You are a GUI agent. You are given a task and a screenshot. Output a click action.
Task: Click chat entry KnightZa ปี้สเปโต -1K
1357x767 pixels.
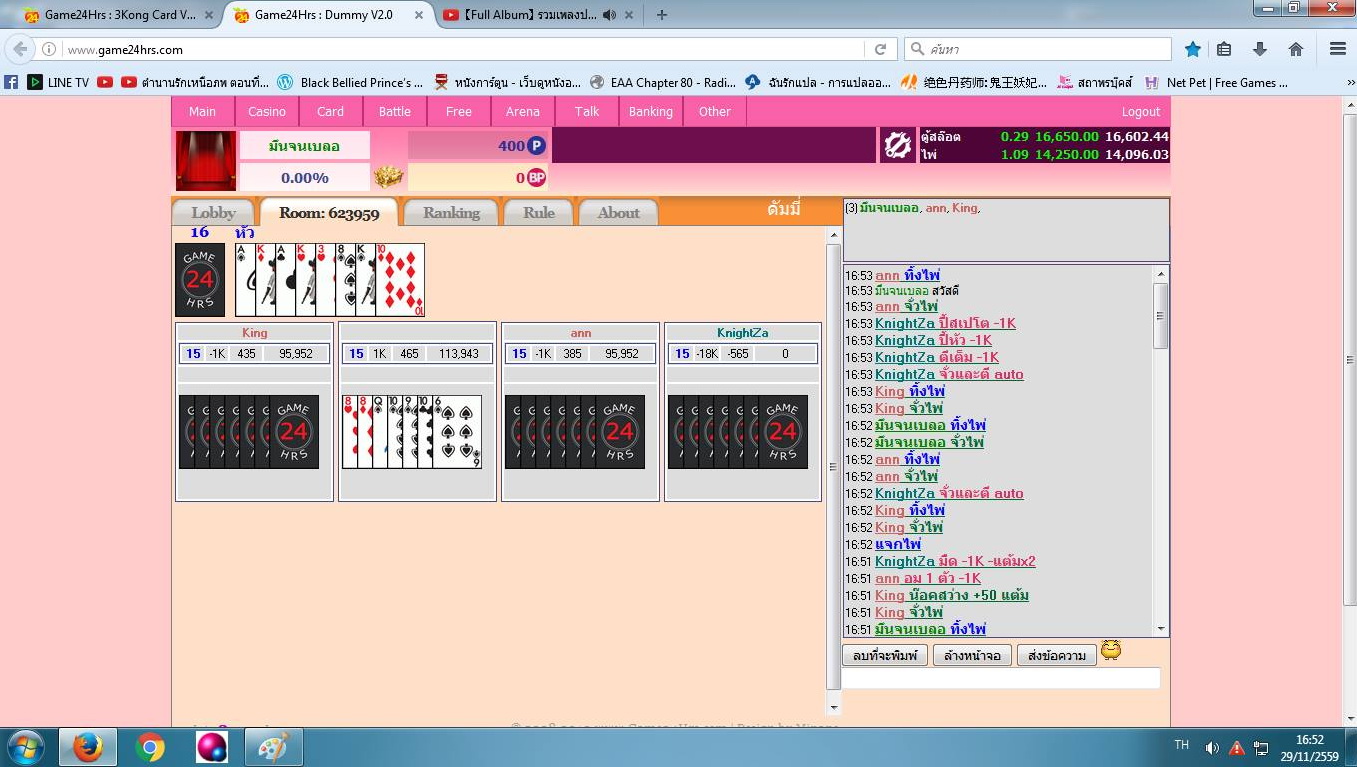[x=945, y=323]
